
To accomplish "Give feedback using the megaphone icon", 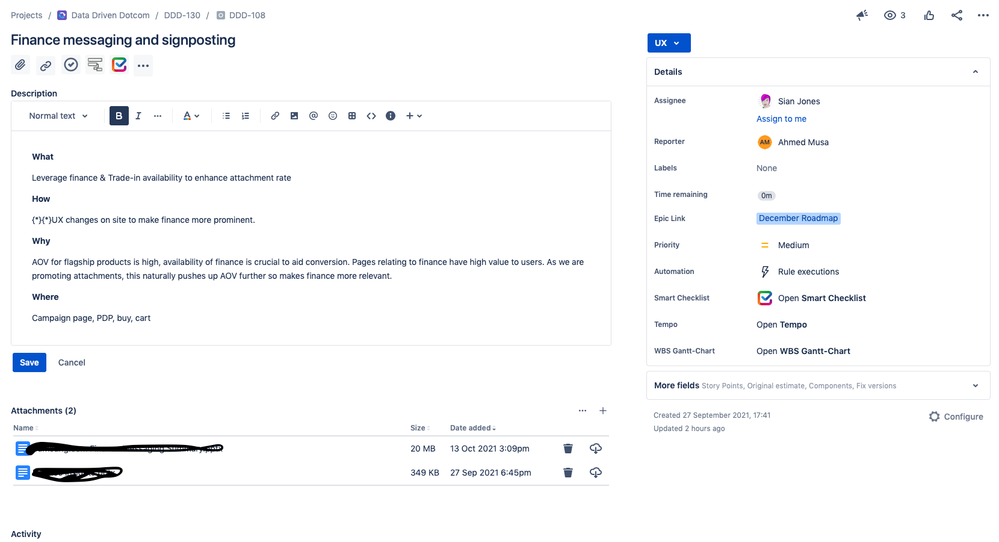I will click(862, 15).
